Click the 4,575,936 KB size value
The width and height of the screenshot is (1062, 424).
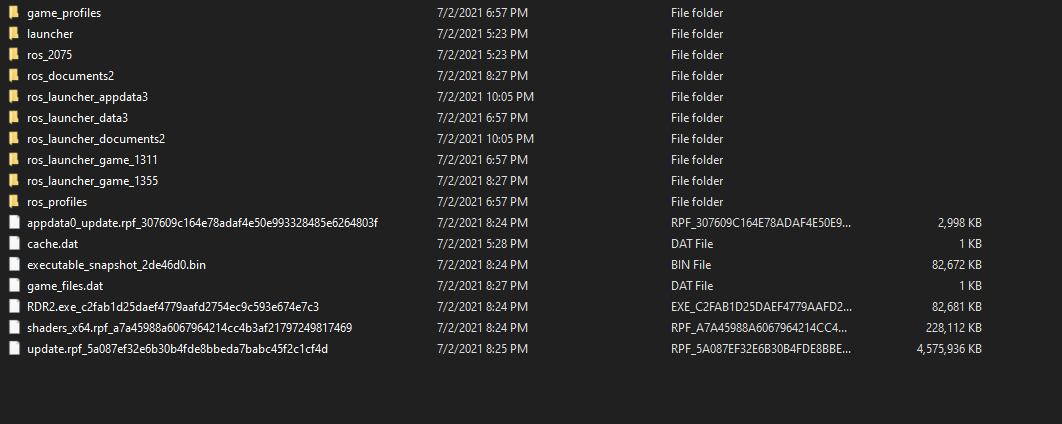click(939, 349)
